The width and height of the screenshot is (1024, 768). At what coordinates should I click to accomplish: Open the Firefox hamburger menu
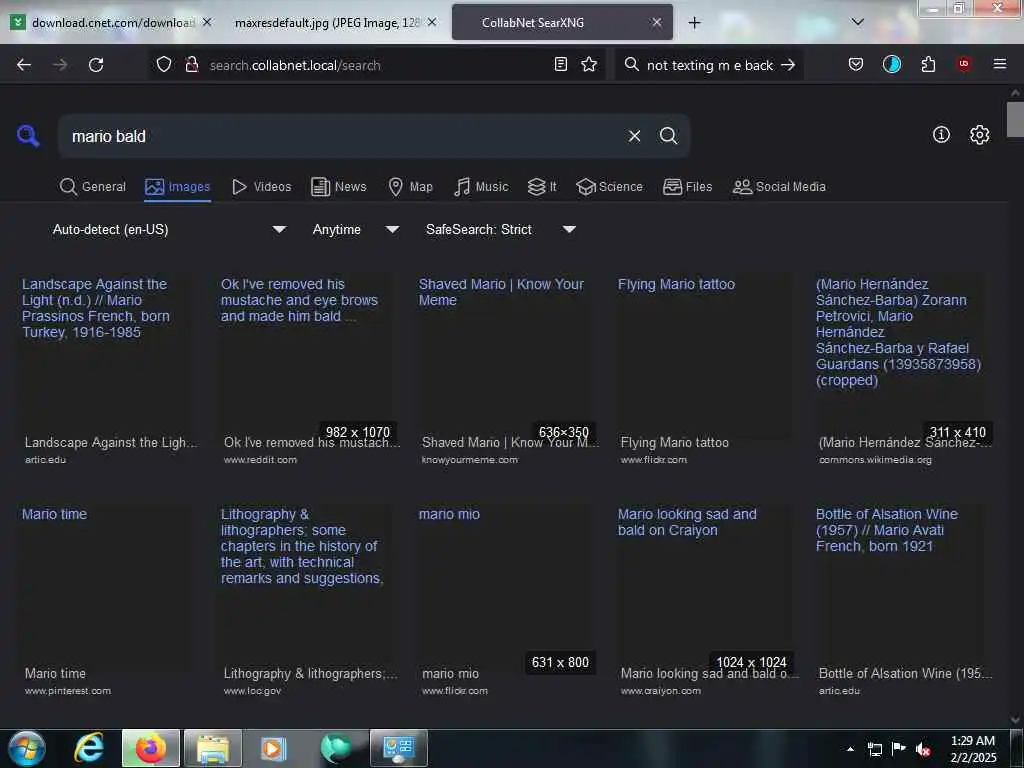[999, 64]
